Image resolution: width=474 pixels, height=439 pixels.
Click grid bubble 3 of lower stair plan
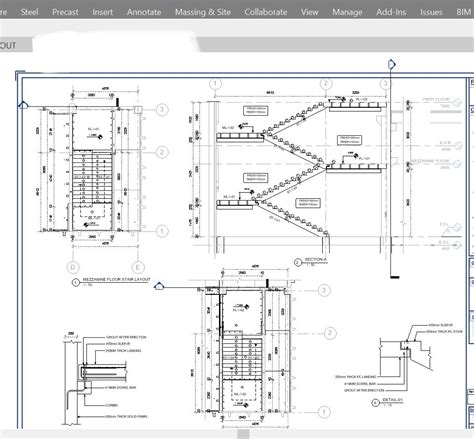pos(324,290)
